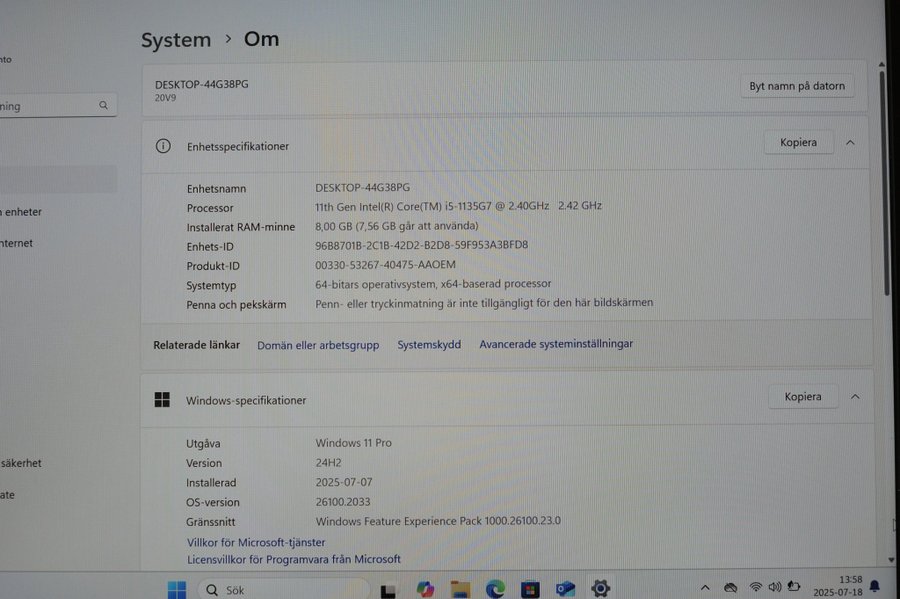The image size is (900, 599).
Task: Select the sidebar item ending in 'enheter'
Action: pyautogui.click(x=21, y=212)
